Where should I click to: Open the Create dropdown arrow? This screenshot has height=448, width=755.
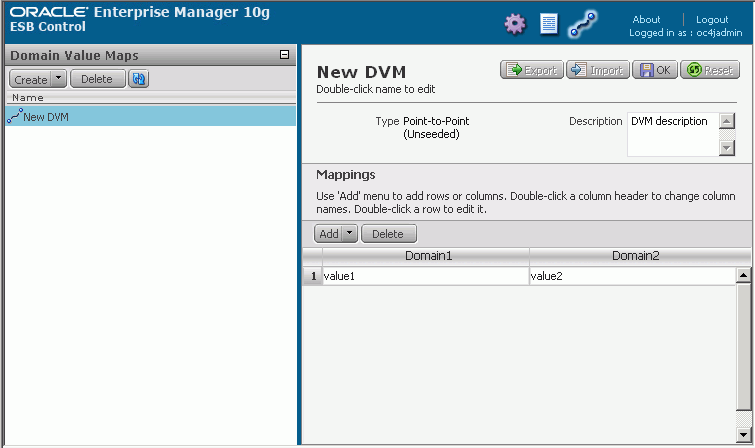[x=59, y=79]
